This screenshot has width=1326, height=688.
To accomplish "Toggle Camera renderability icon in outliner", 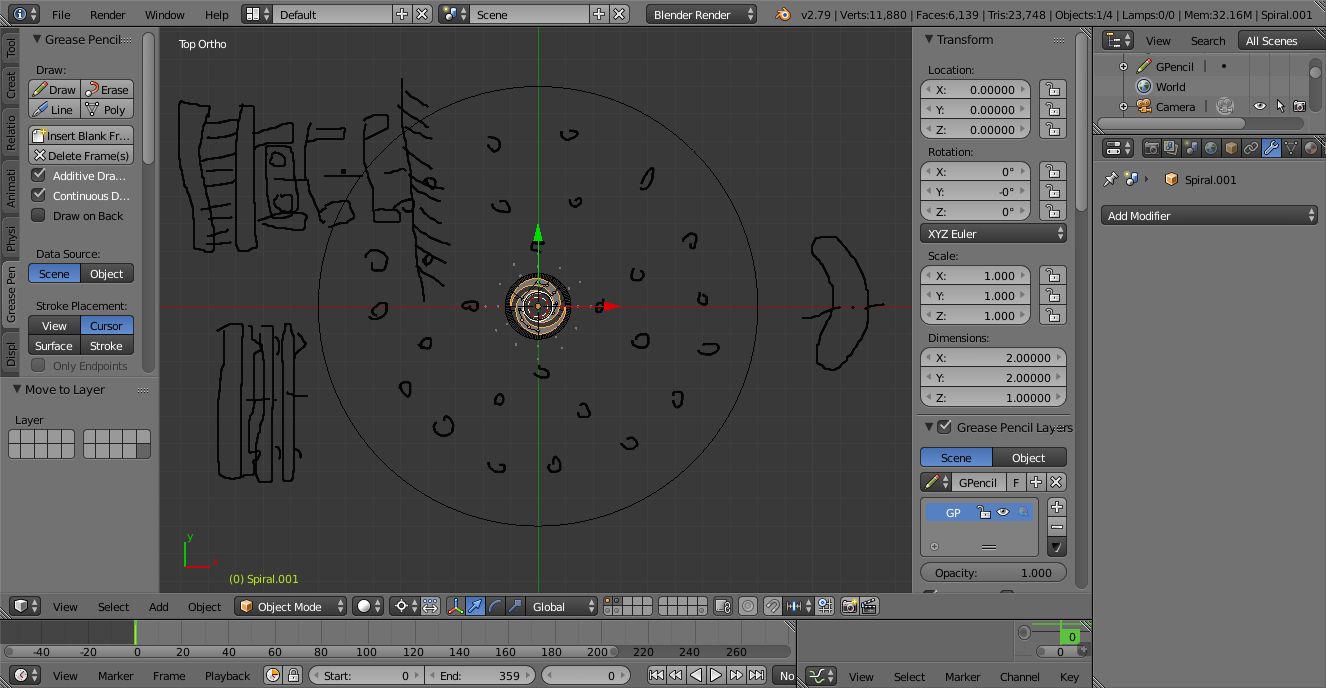I will 1299,106.
